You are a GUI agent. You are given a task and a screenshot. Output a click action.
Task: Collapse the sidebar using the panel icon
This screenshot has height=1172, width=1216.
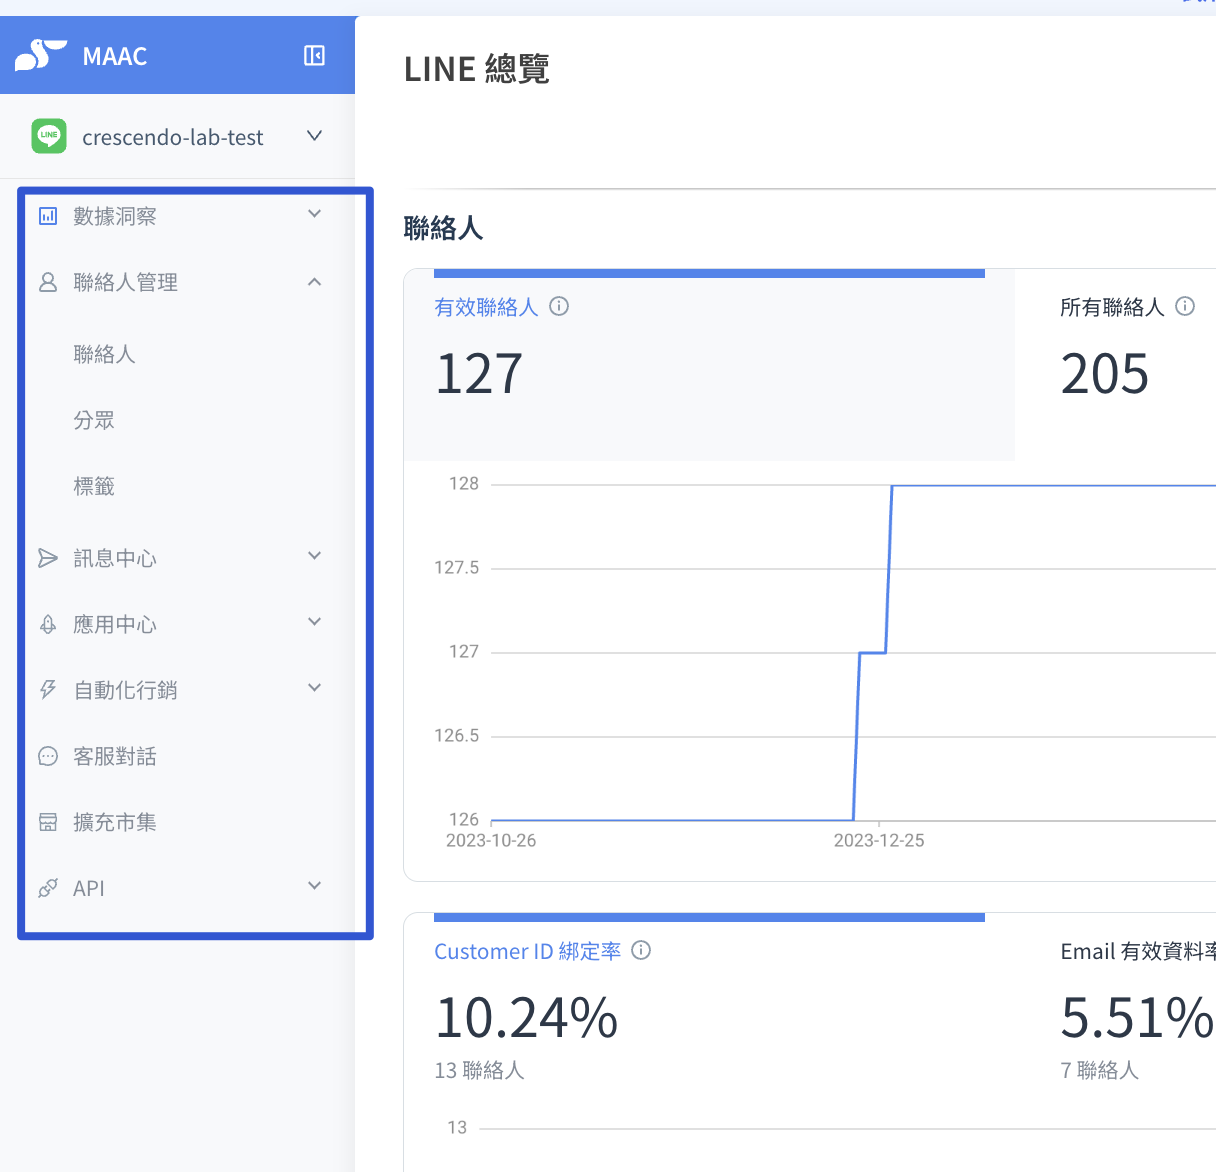point(314,55)
